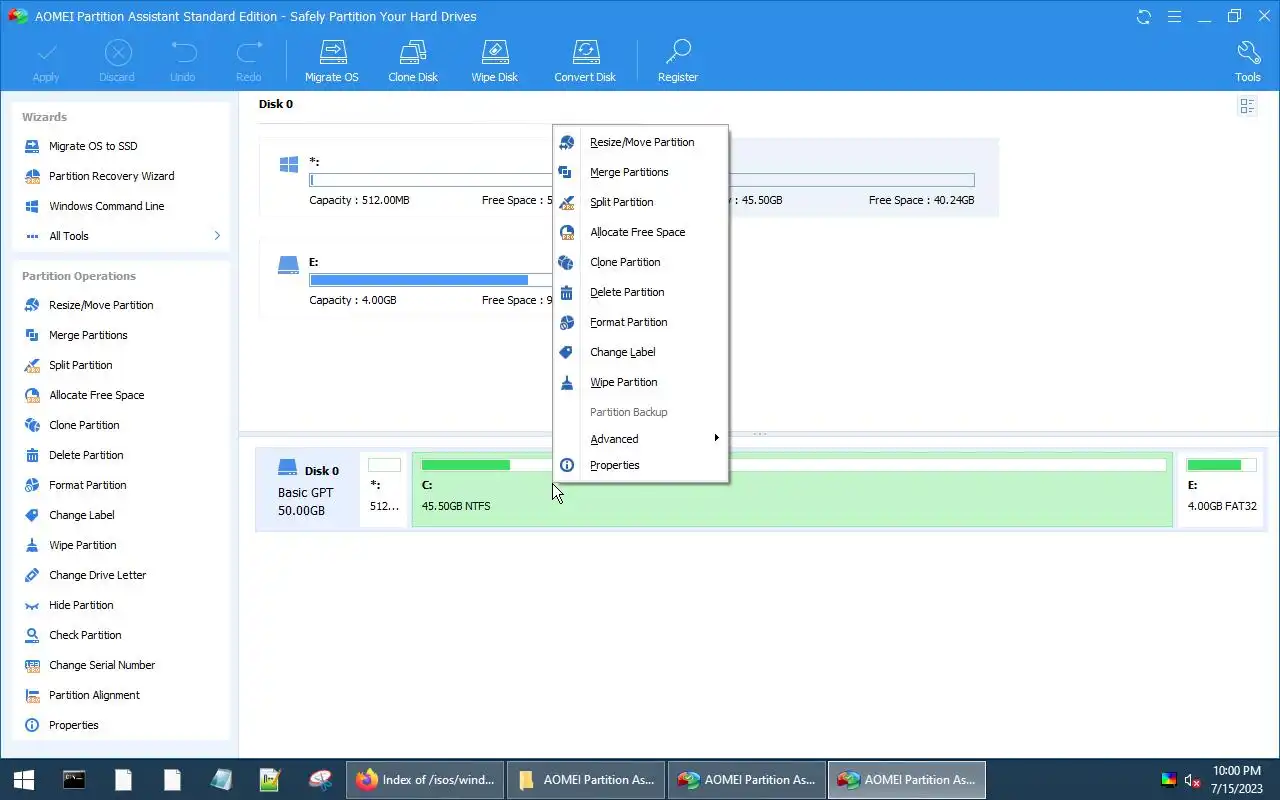Open Change Drive Letter operation
This screenshot has width=1280, height=800.
(97, 575)
